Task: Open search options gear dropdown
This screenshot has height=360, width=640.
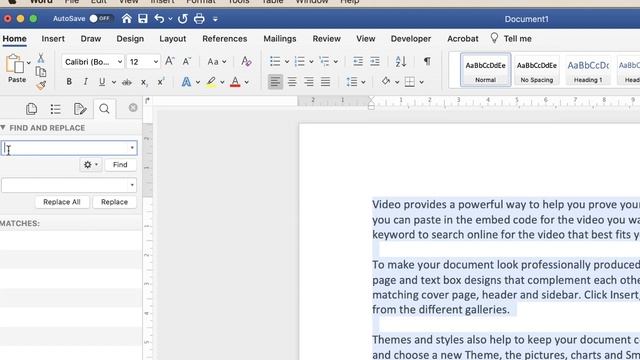Action: click(91, 164)
